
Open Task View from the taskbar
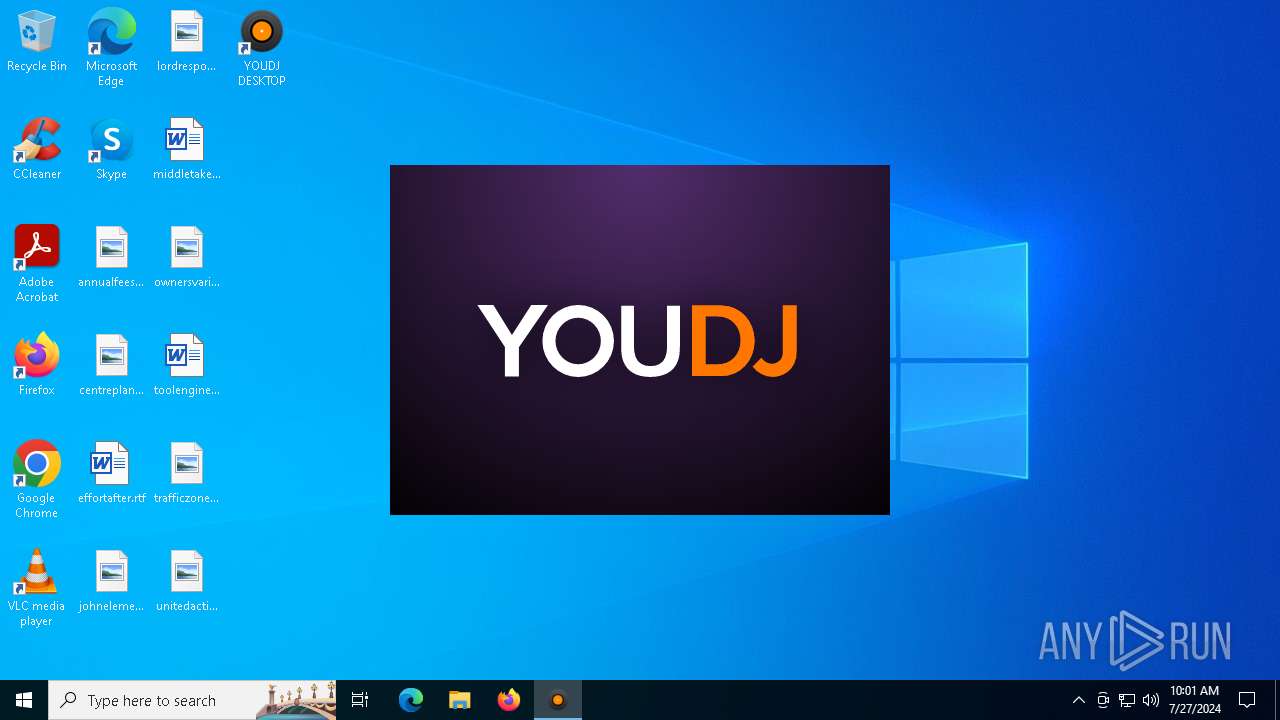[x=360, y=700]
